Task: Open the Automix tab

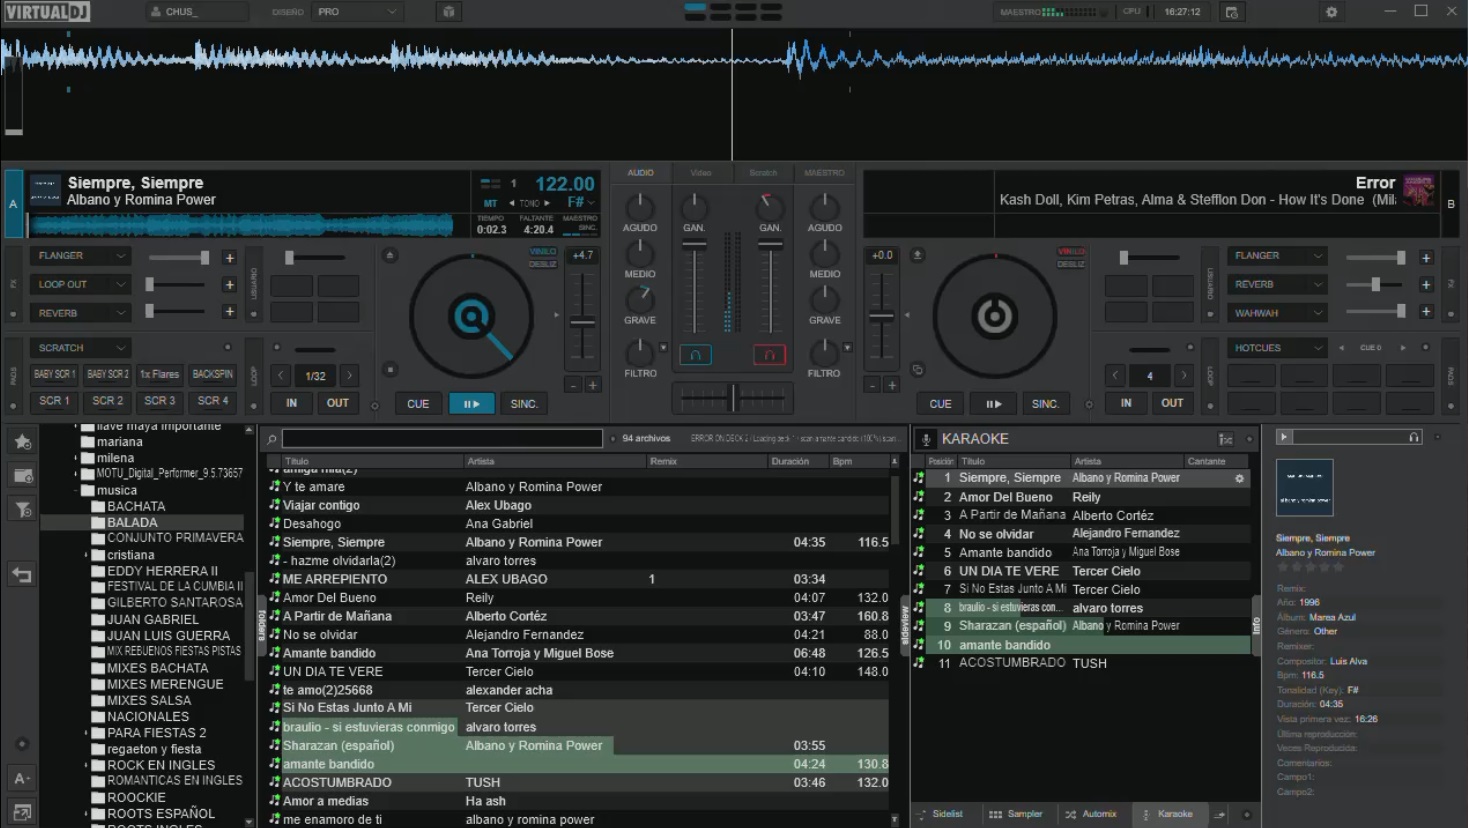Action: click(x=1091, y=814)
